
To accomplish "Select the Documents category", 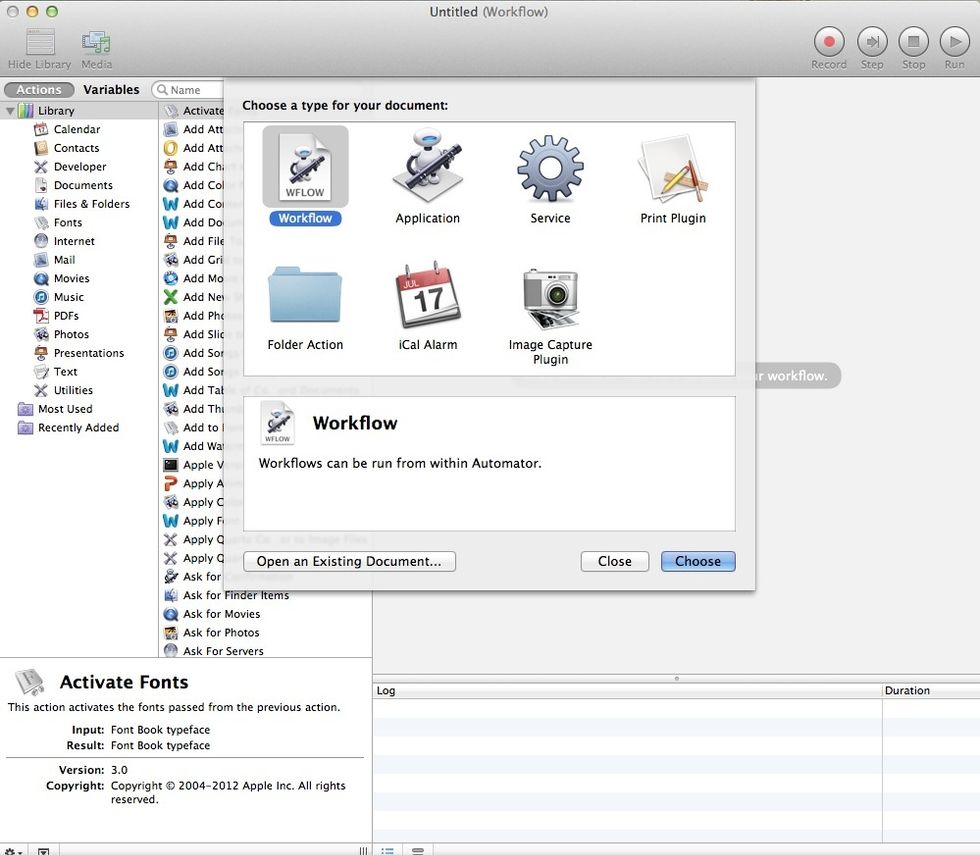I will point(82,186).
